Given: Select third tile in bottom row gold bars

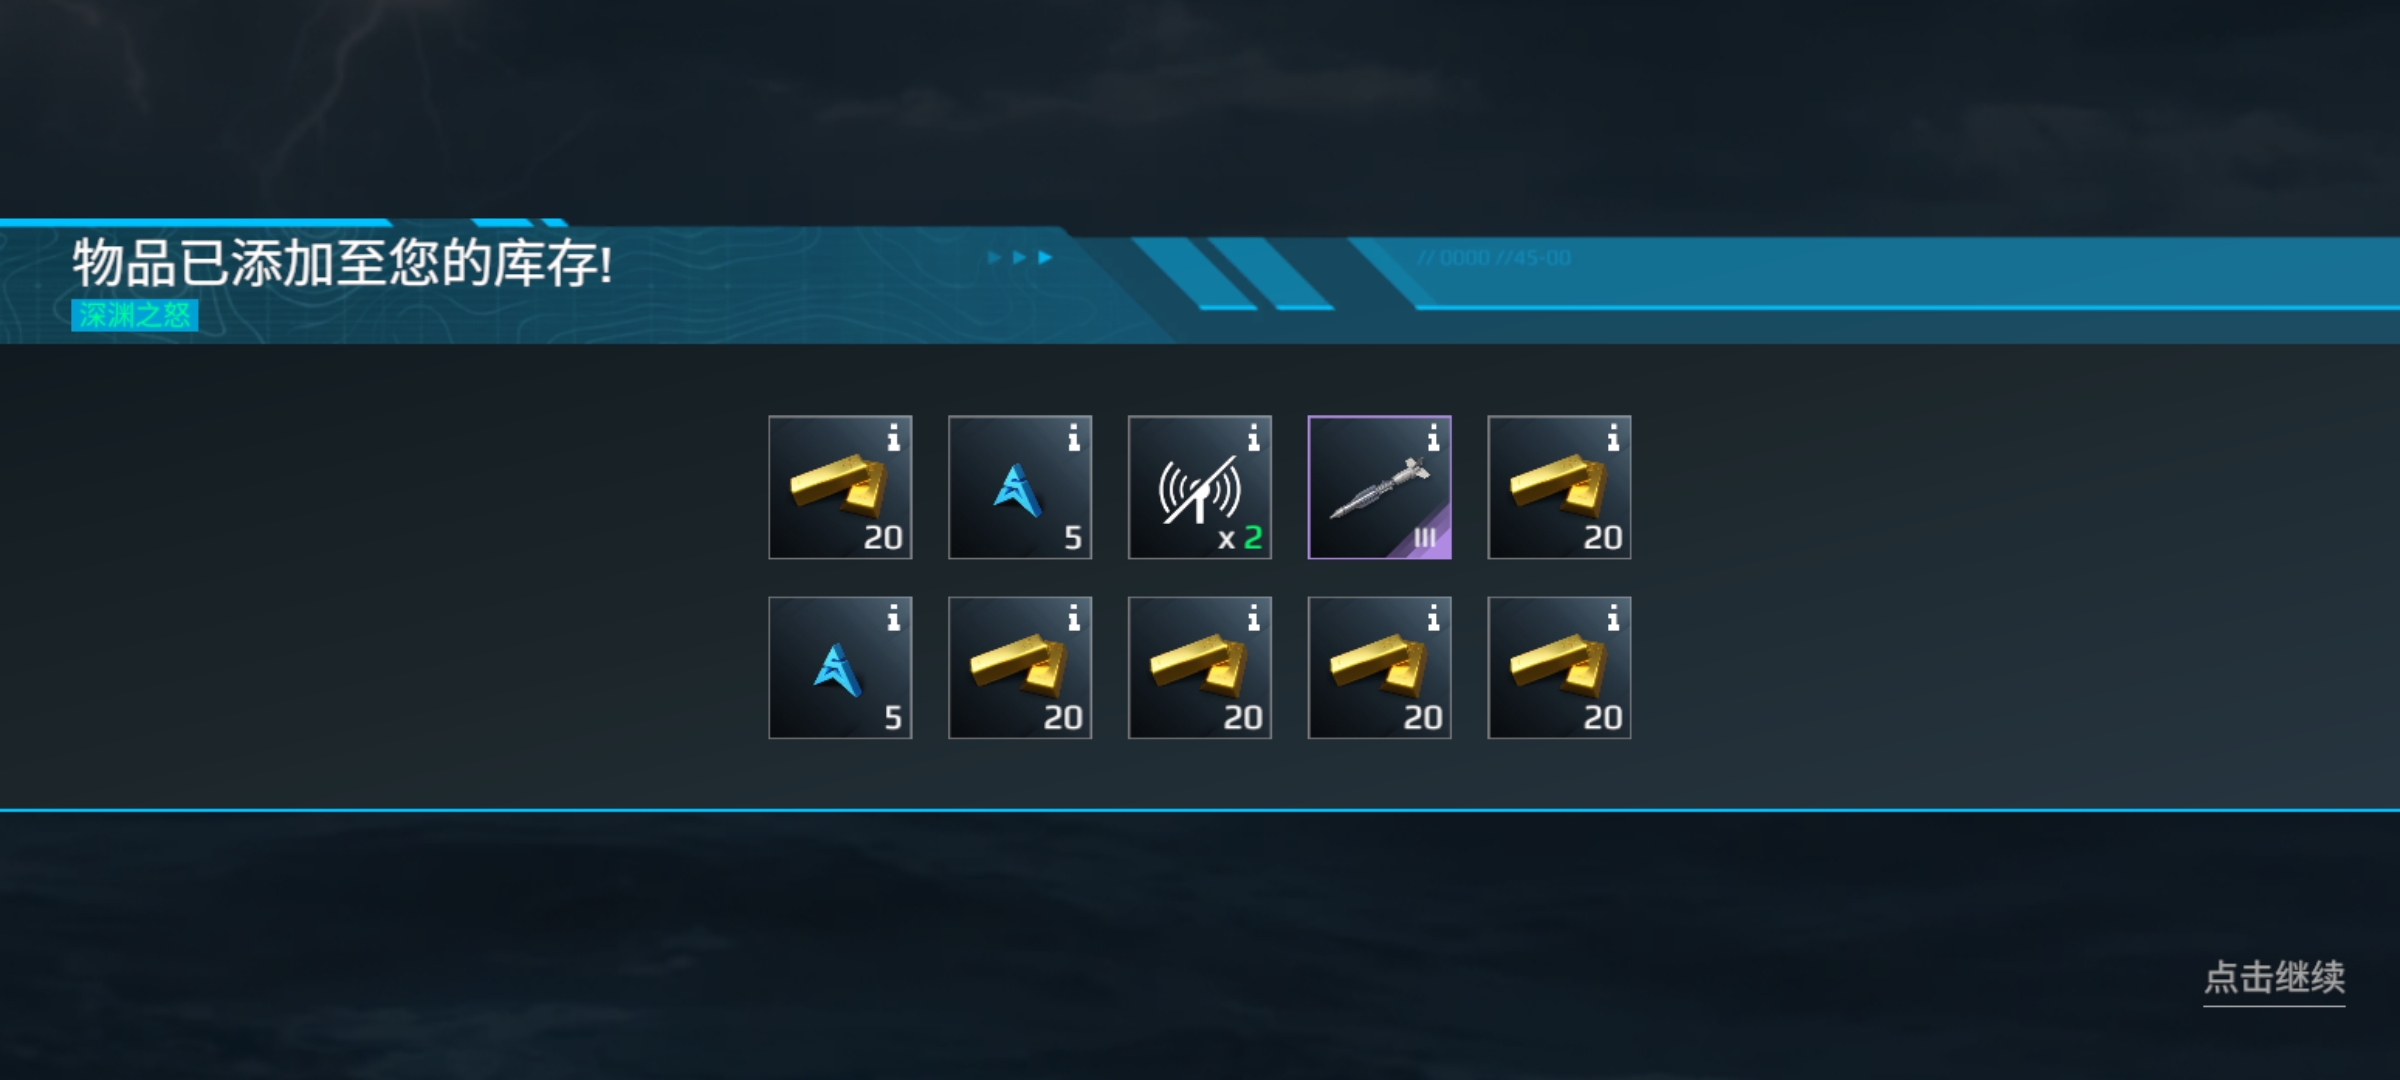Looking at the screenshot, I should pyautogui.click(x=1200, y=668).
